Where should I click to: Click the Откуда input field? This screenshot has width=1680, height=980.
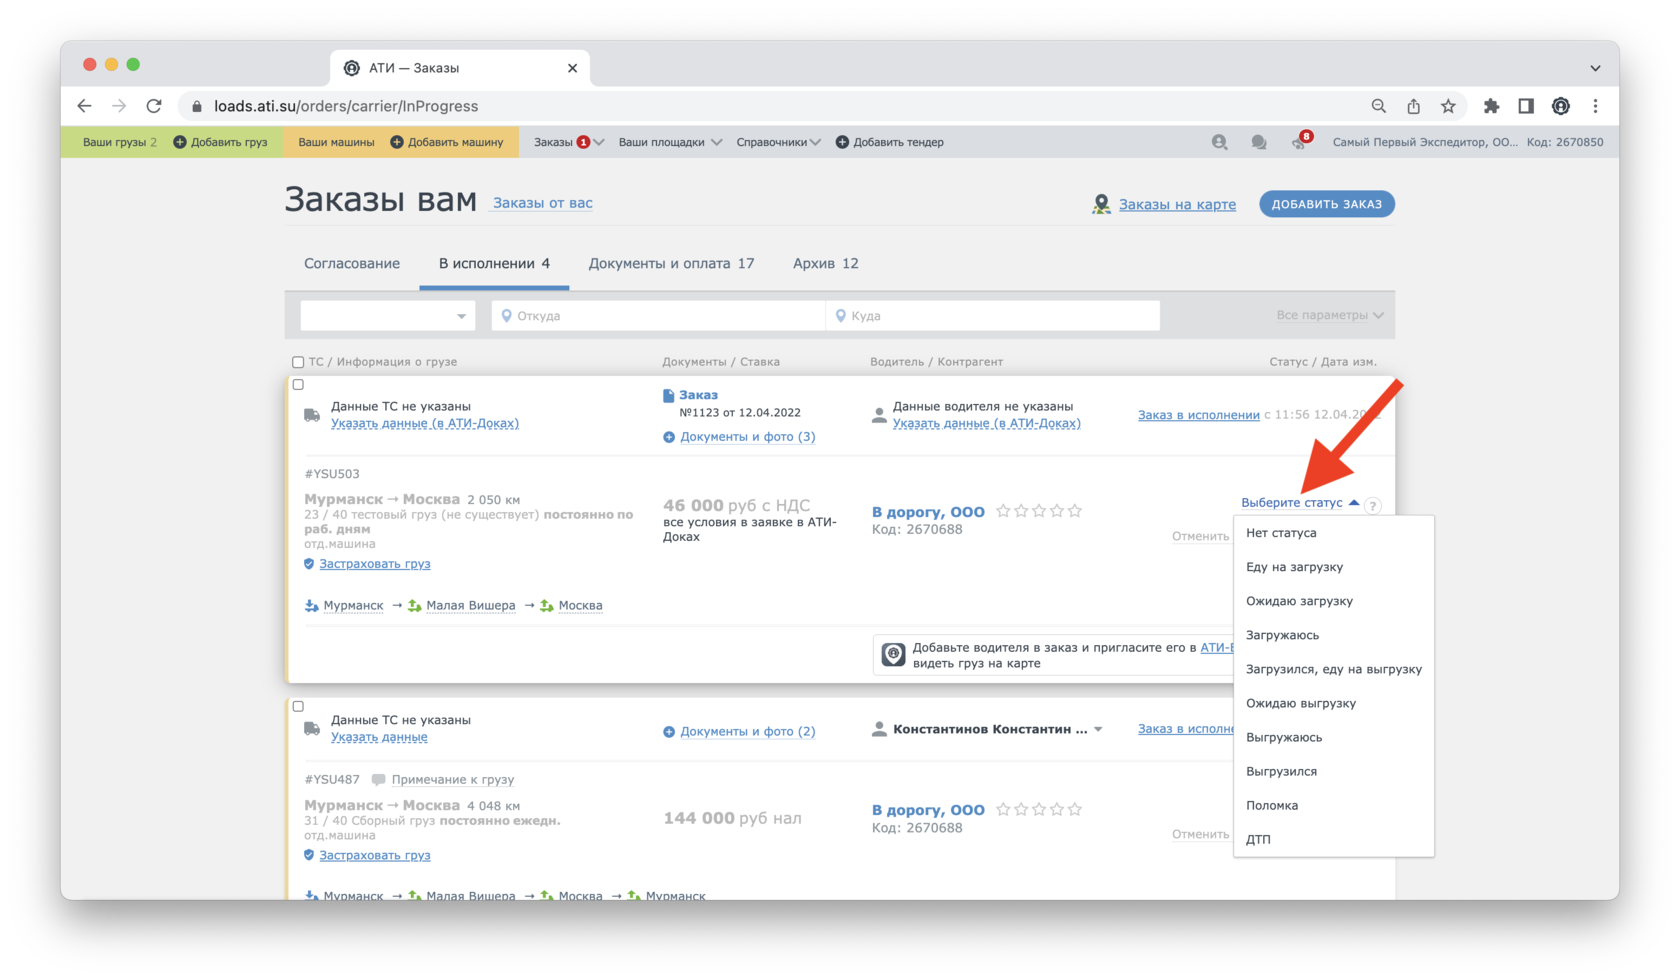click(659, 316)
